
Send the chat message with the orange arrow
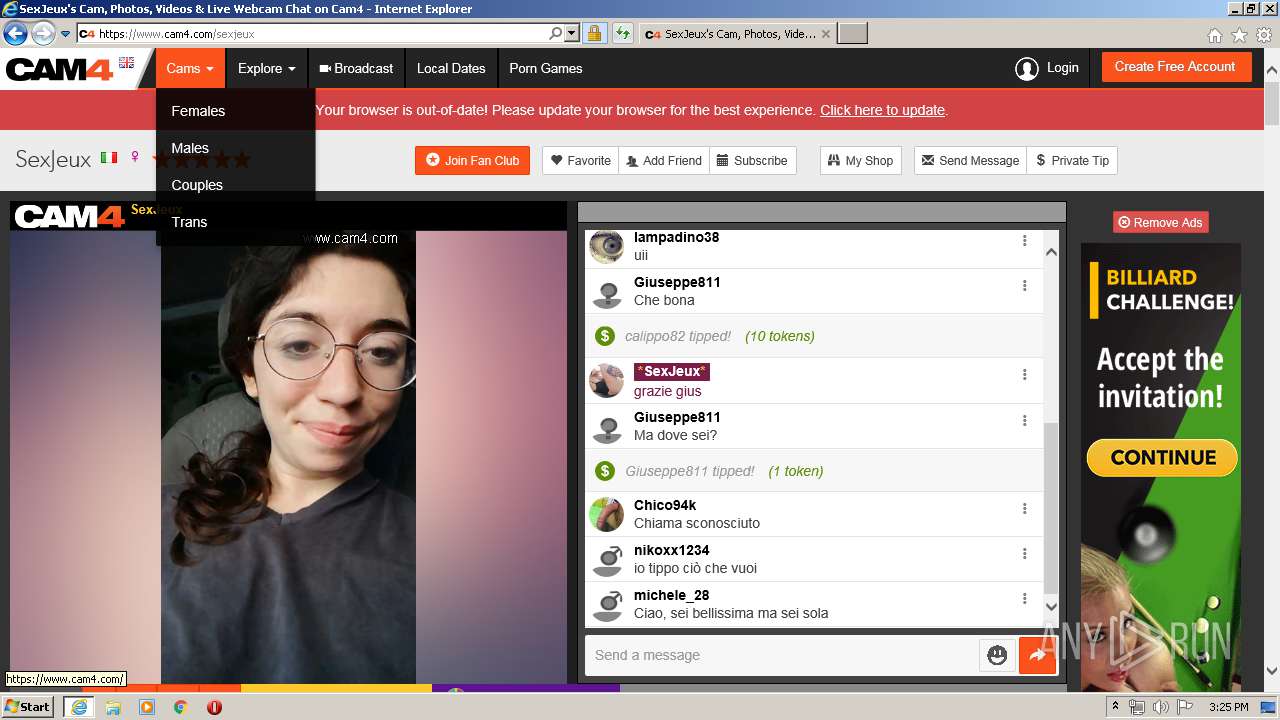tap(1037, 655)
